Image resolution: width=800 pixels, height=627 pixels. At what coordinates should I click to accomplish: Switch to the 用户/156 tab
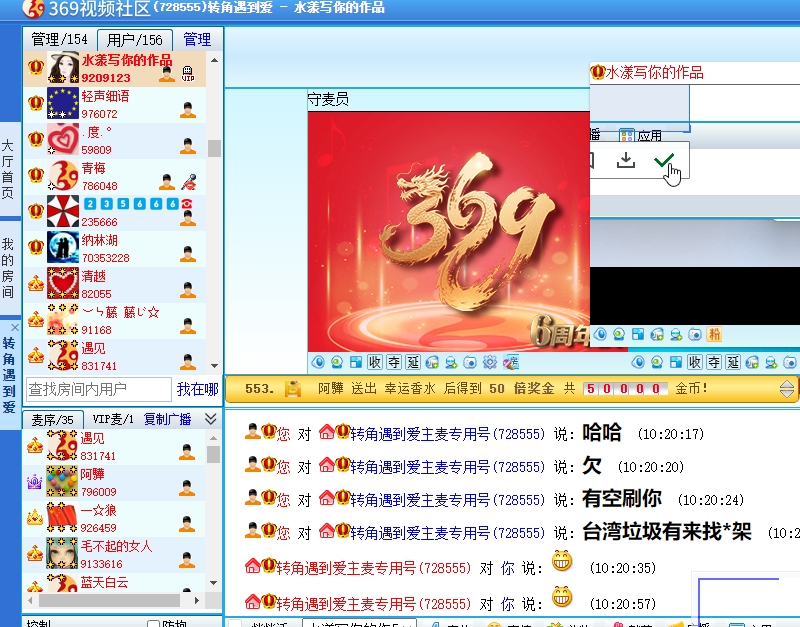pyautogui.click(x=135, y=40)
